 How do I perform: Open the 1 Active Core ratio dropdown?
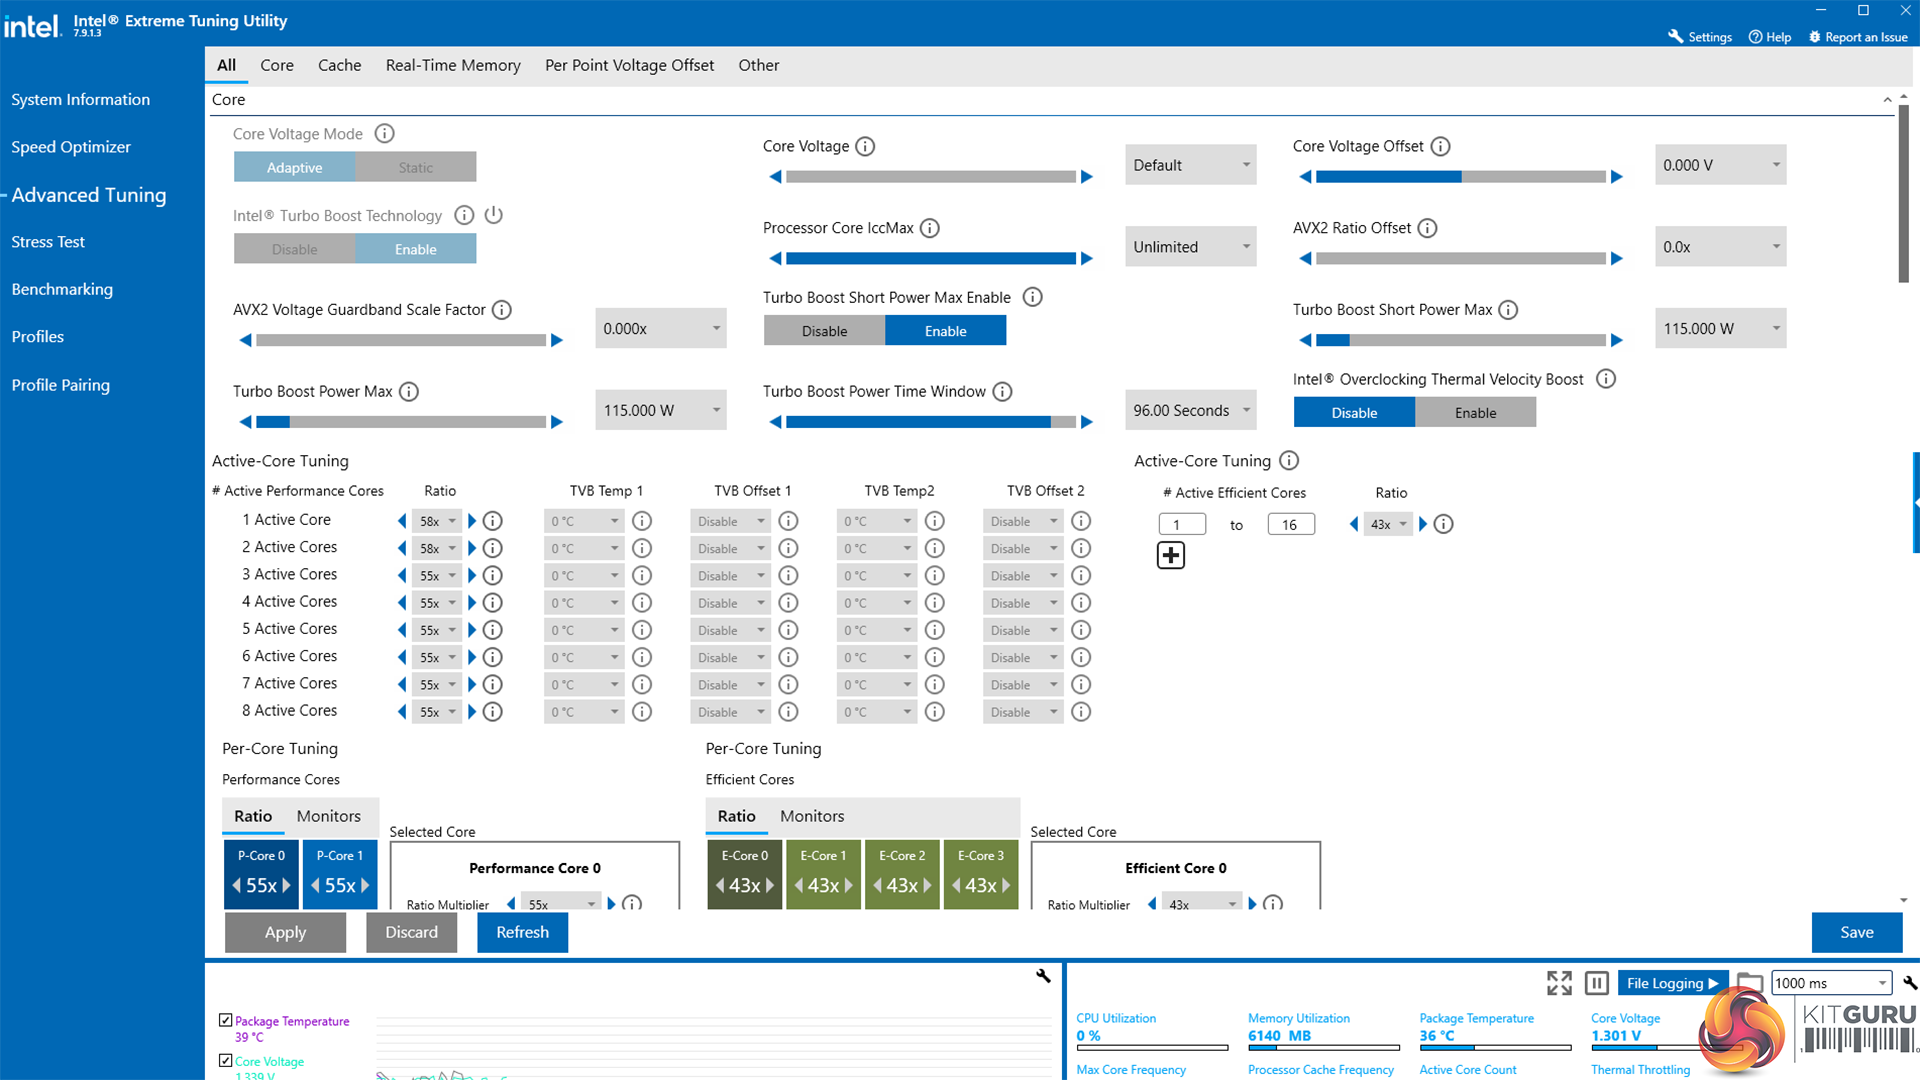pos(438,522)
